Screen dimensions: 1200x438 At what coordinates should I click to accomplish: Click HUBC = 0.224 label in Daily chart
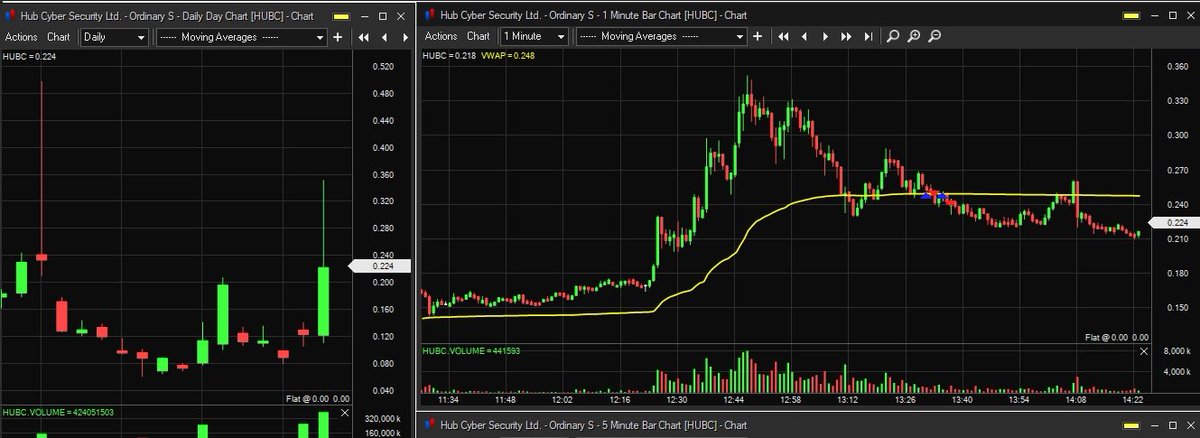[x=27, y=56]
